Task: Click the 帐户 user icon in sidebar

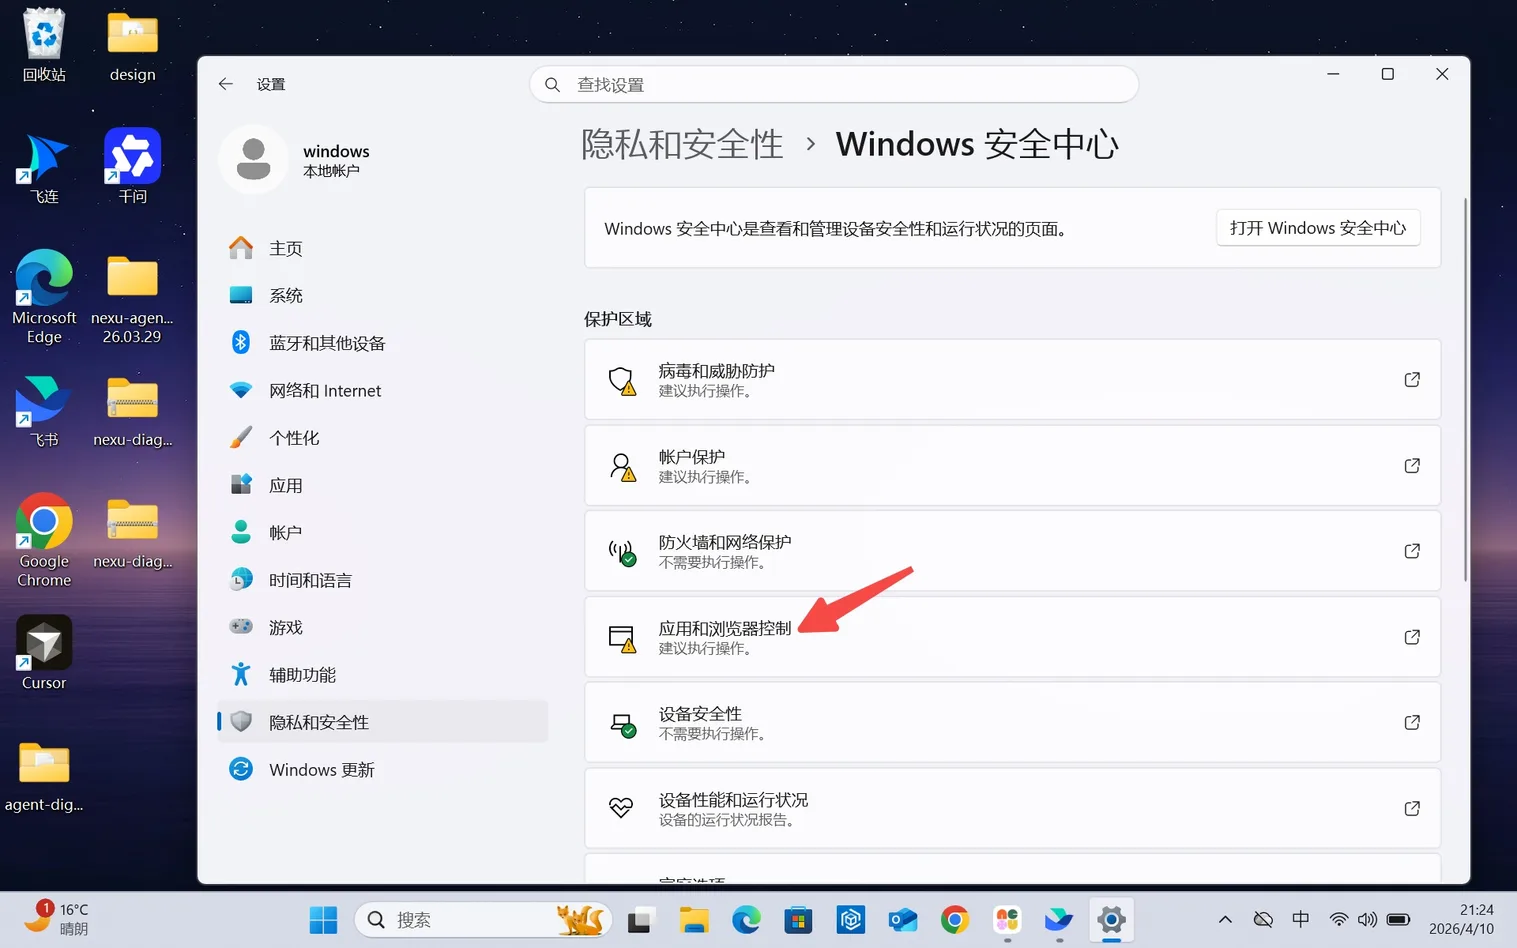Action: (x=240, y=531)
